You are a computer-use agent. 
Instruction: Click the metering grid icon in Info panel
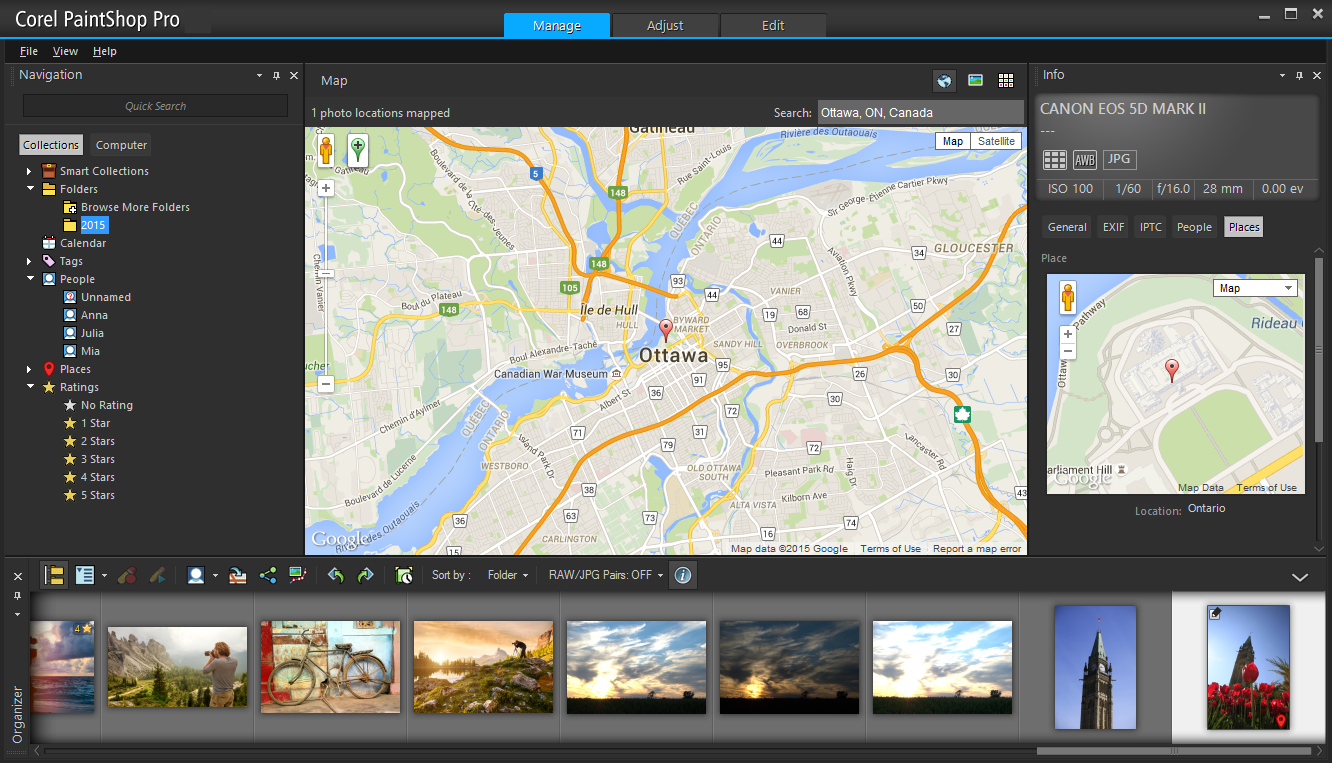[1055, 159]
